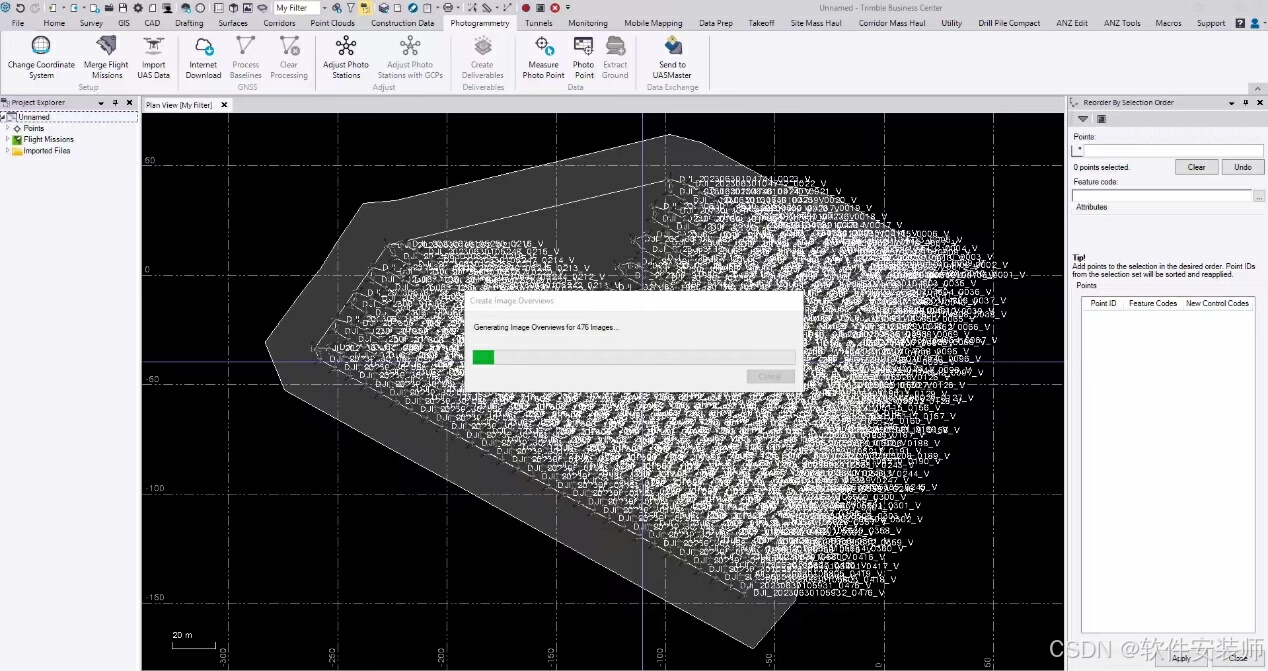
Task: Click the Apply button at panel bottom
Action: coord(1181,658)
